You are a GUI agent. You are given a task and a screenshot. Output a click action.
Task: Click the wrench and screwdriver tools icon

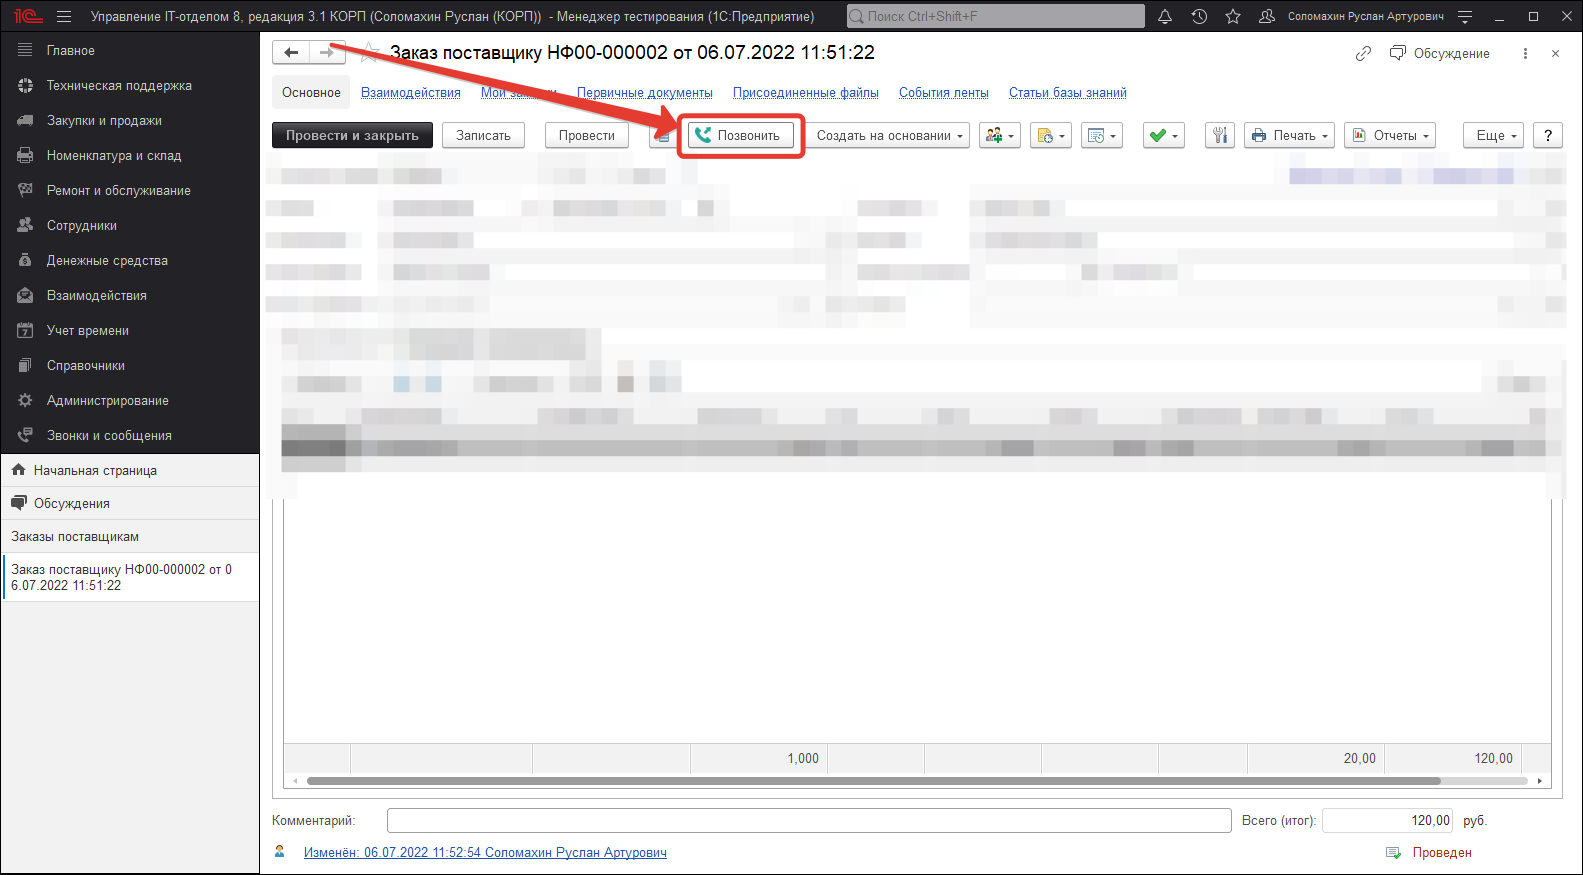[1219, 136]
